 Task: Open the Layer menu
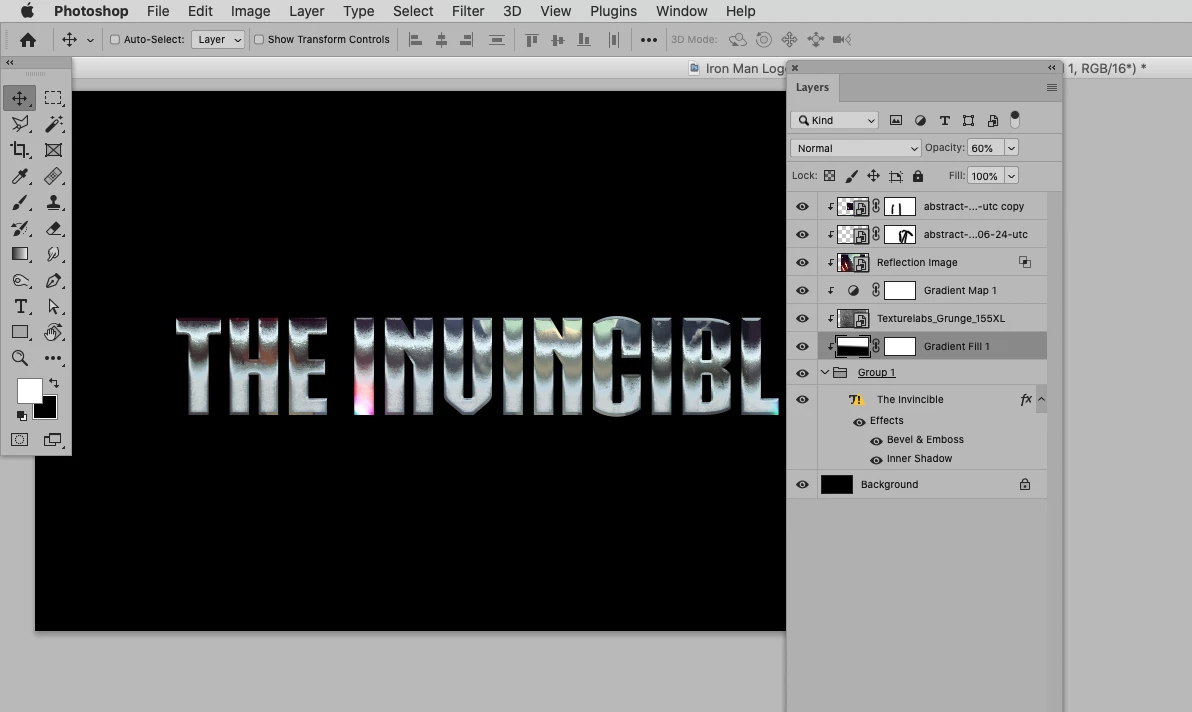click(x=306, y=11)
